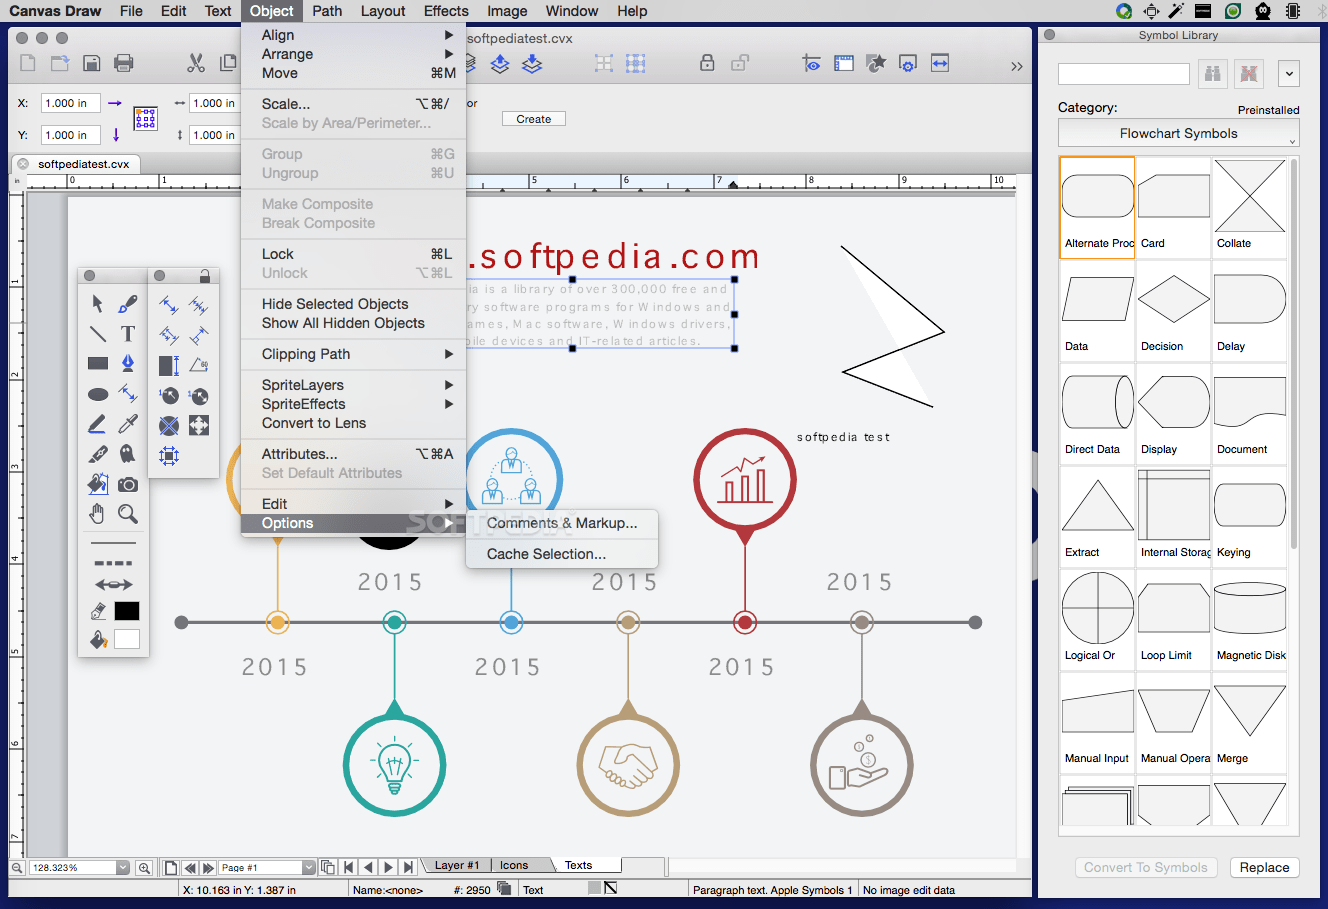Toggle the unlock icon in toolbar
The image size is (1328, 909).
click(x=740, y=62)
